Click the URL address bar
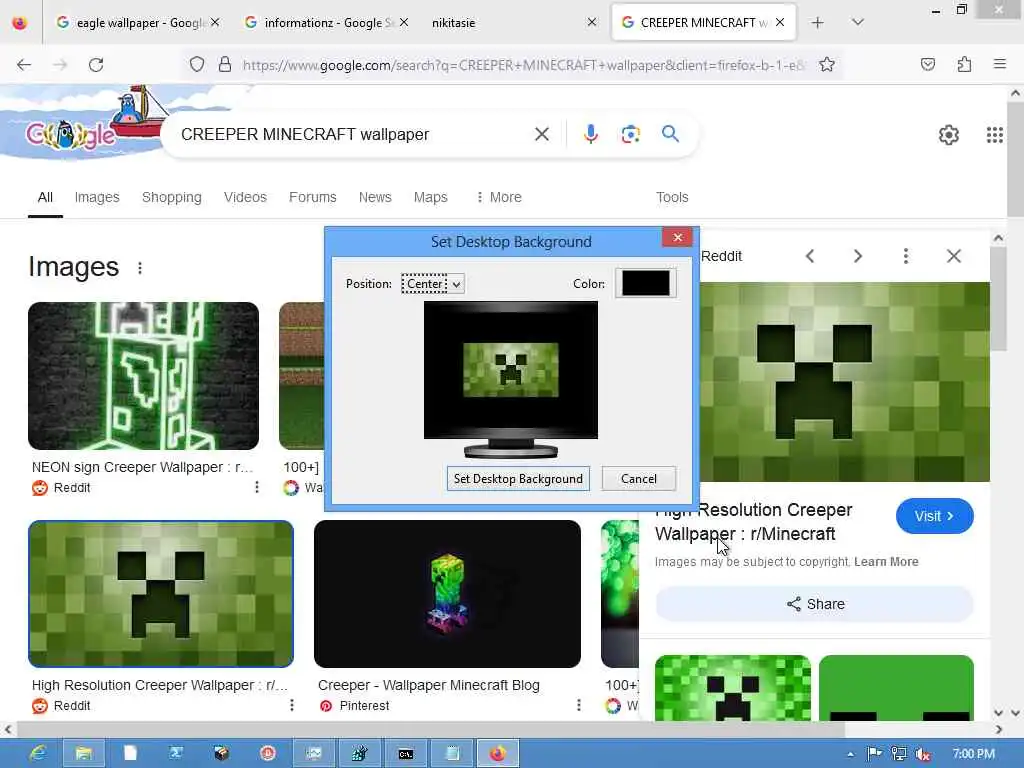This screenshot has height=768, width=1024. (522, 65)
